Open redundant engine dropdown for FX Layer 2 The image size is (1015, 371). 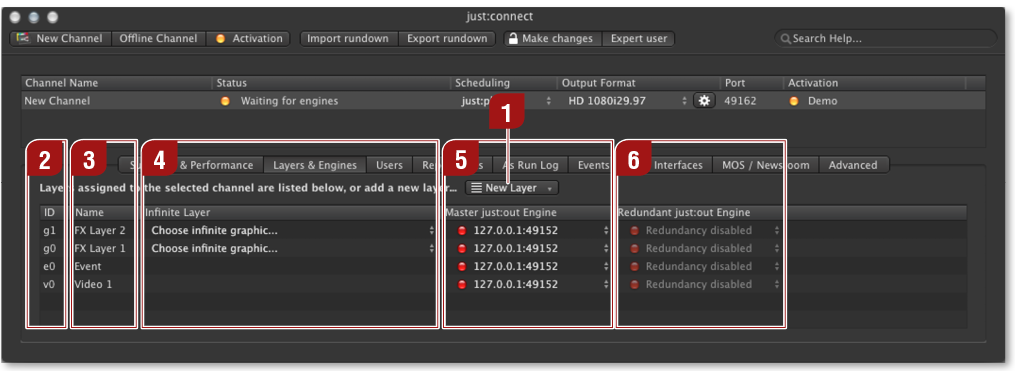coord(704,230)
